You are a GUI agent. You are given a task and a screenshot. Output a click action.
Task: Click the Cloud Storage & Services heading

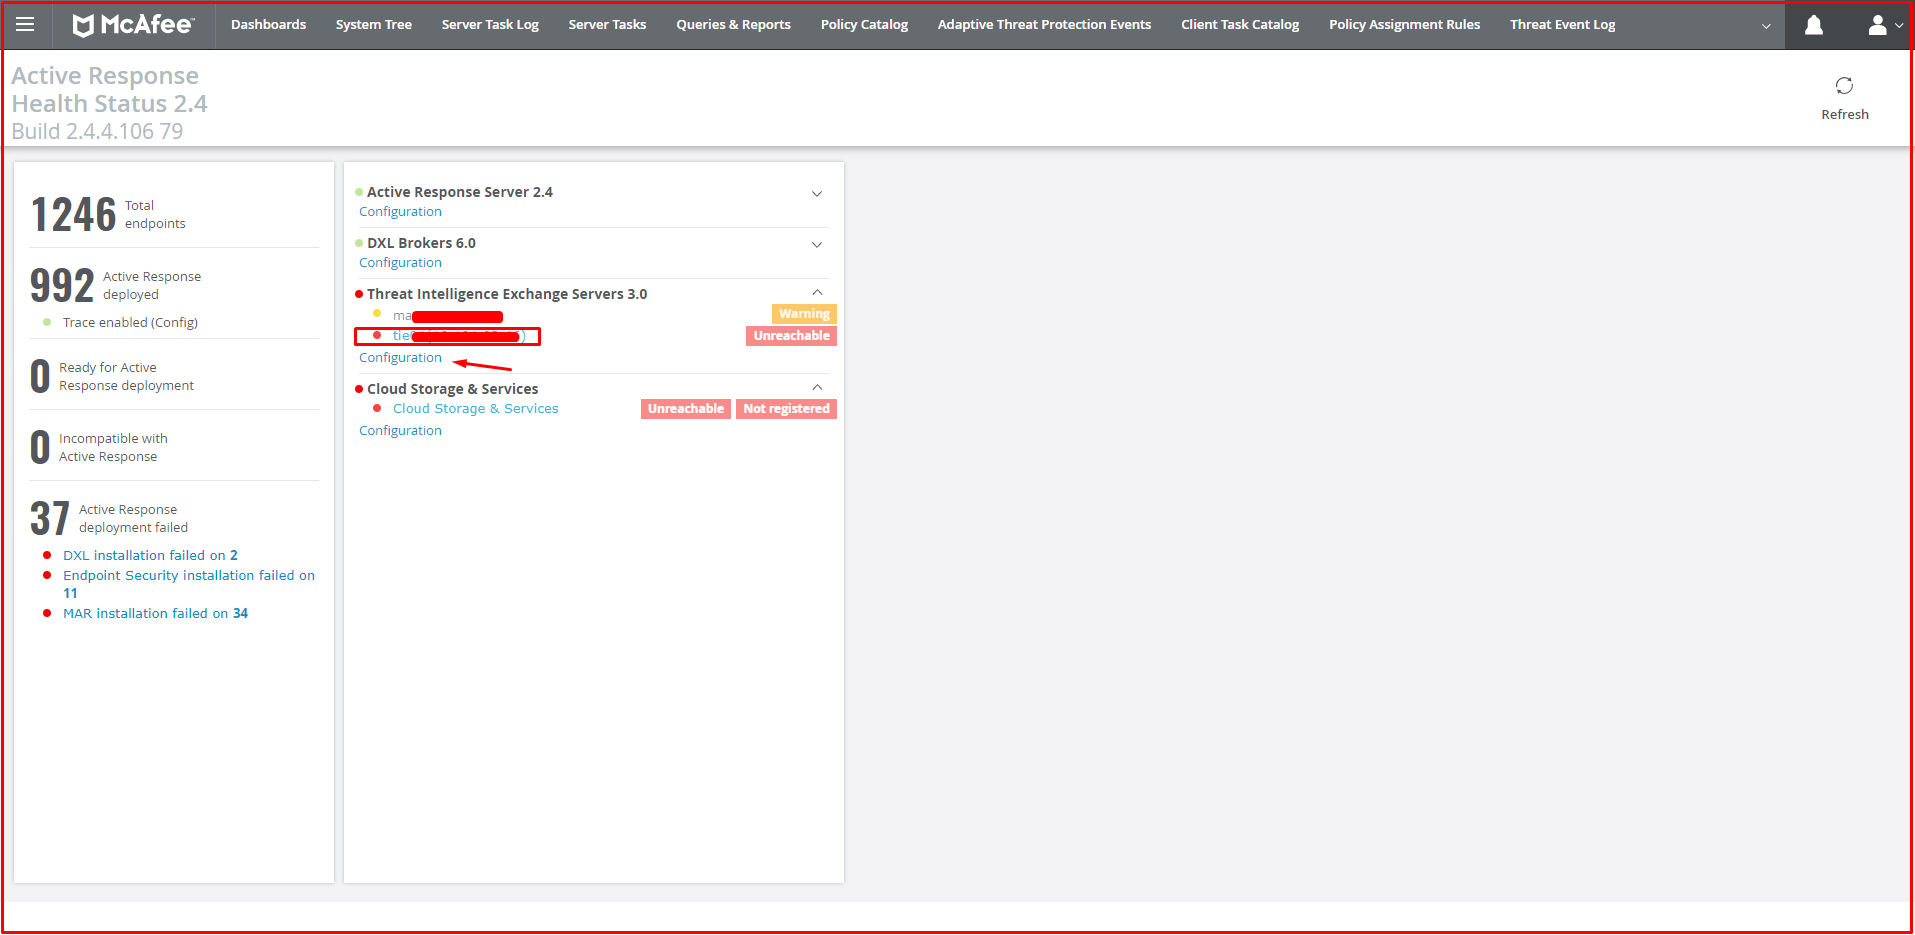[x=452, y=389]
